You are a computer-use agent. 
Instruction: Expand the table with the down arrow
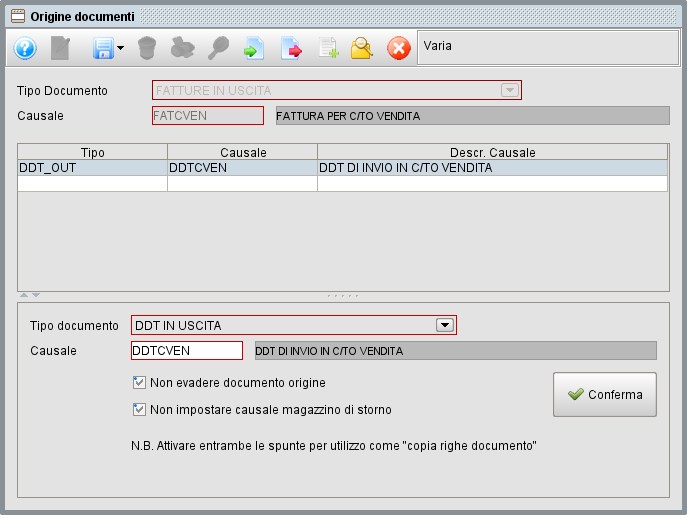36,295
